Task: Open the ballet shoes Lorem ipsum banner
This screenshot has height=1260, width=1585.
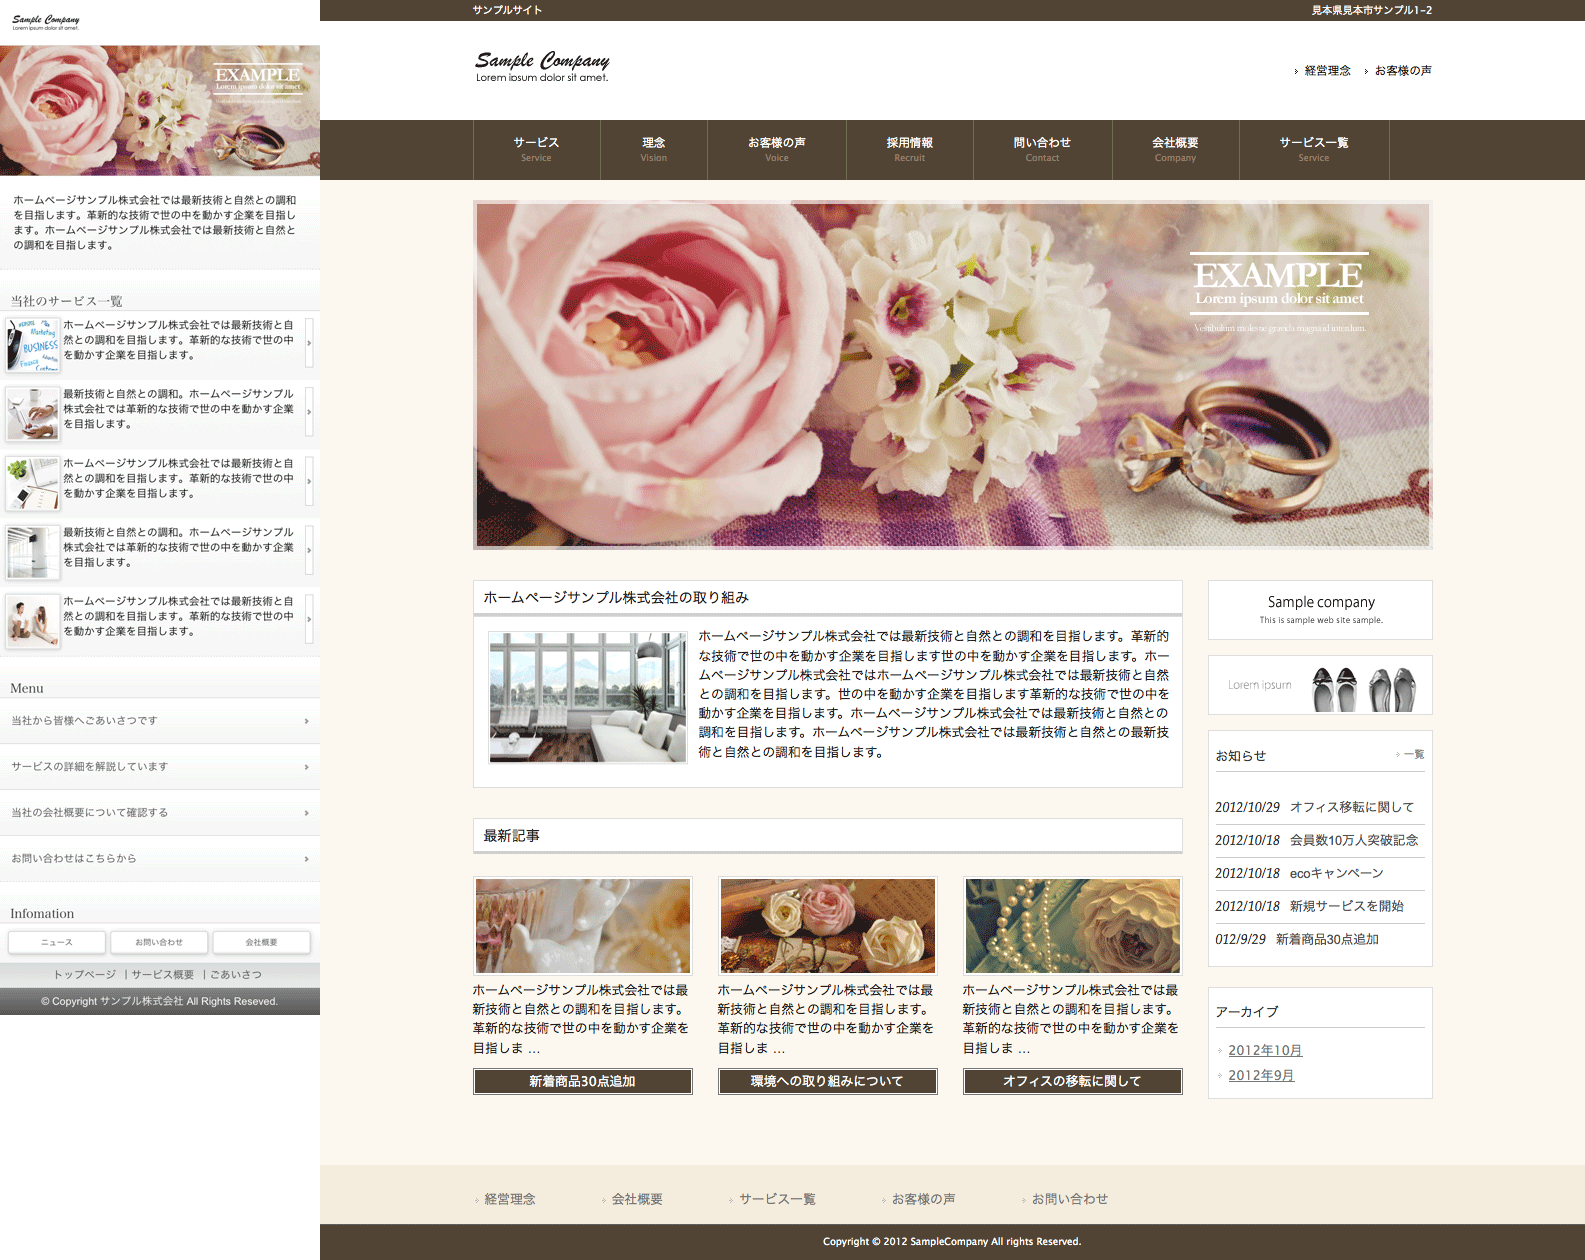Action: click(x=1320, y=686)
